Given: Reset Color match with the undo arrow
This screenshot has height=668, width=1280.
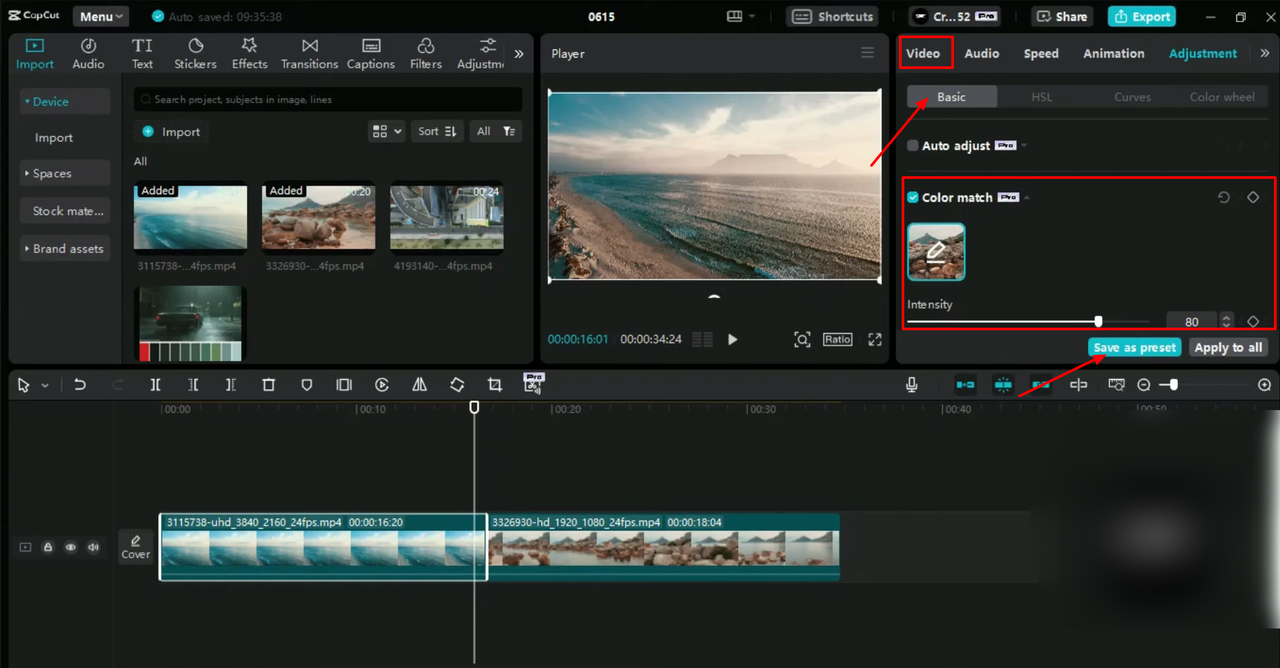Looking at the screenshot, I should coord(1224,198).
